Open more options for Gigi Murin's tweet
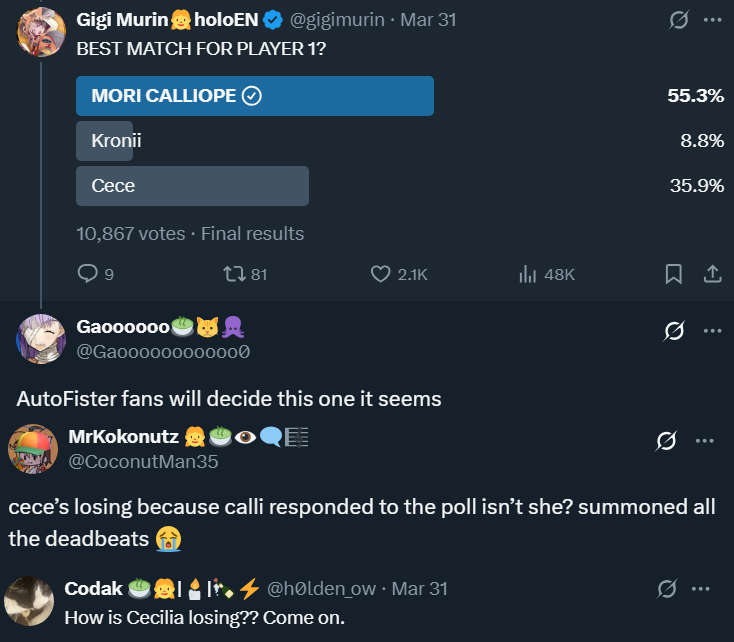This screenshot has width=734, height=642. (712, 21)
